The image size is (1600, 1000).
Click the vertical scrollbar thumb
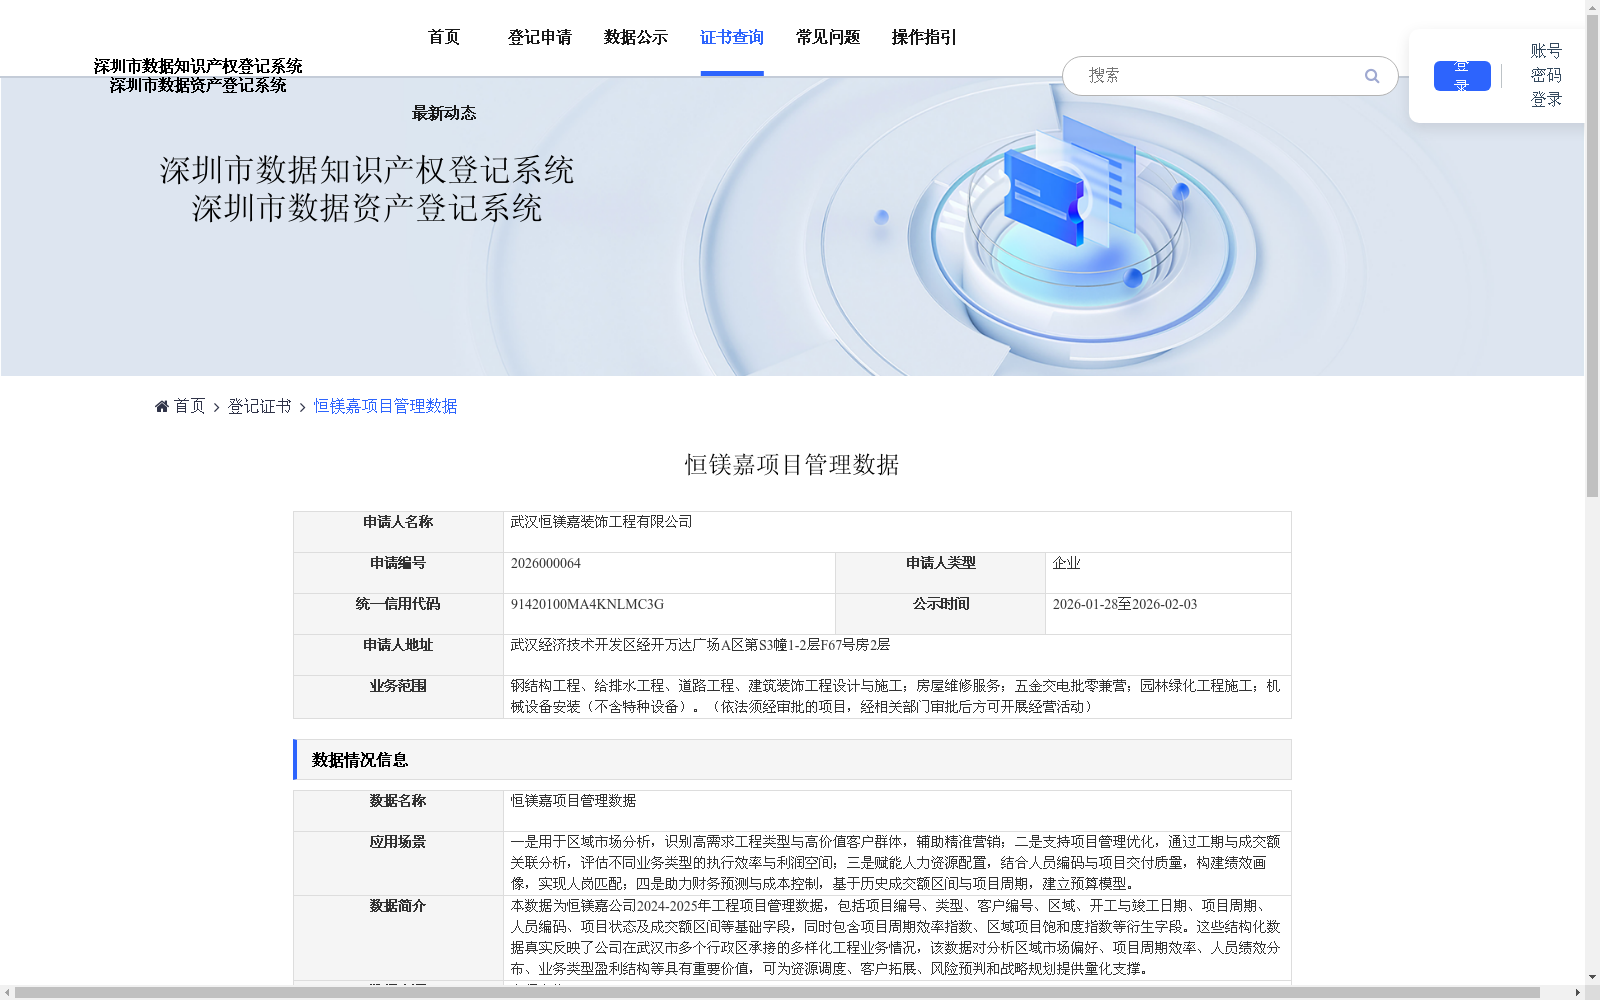[x=1592, y=255]
